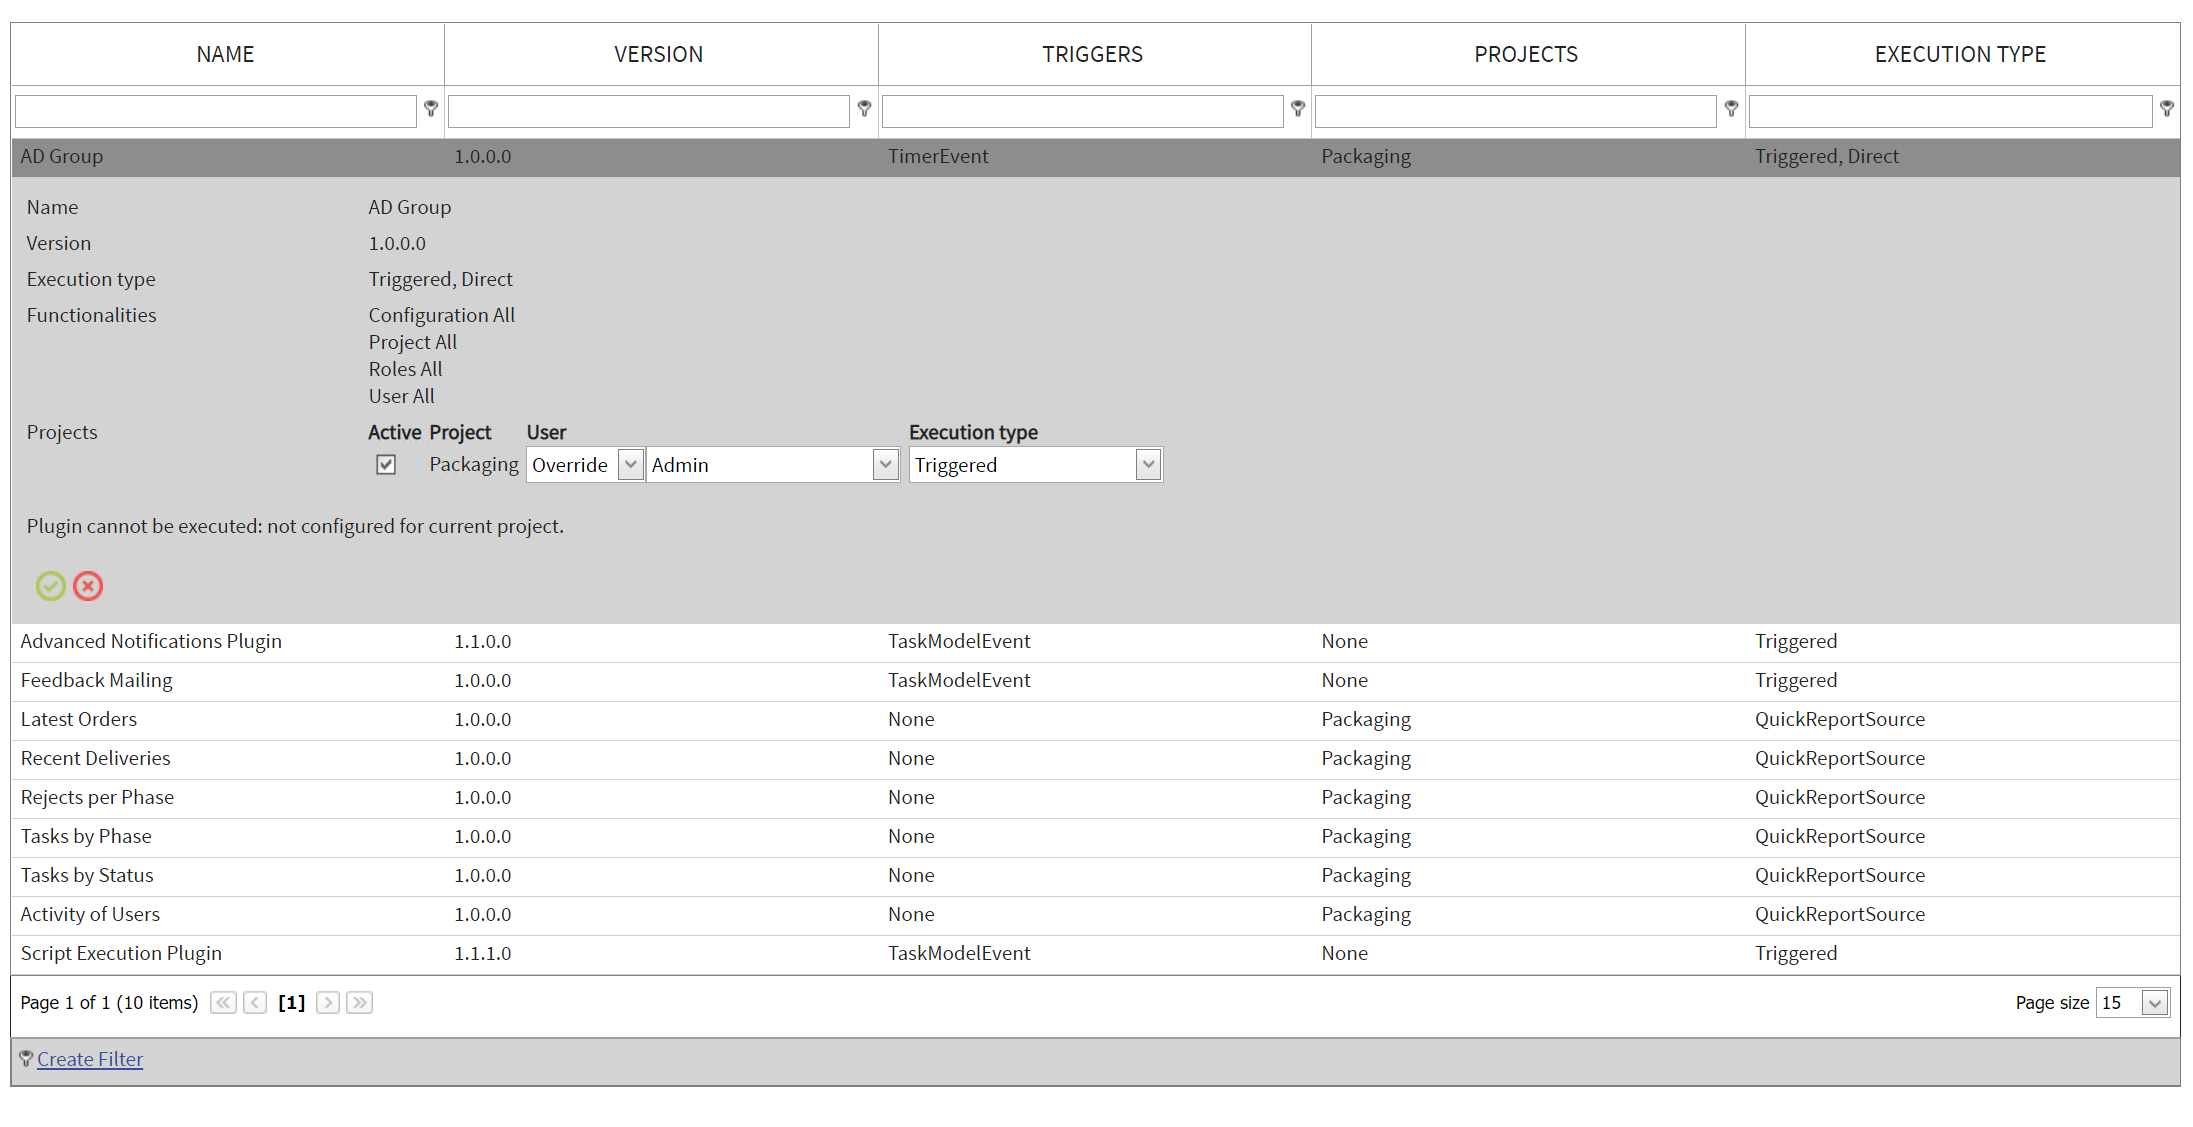
Task: Click the filter icon in the PROJECTS column
Action: (1731, 108)
